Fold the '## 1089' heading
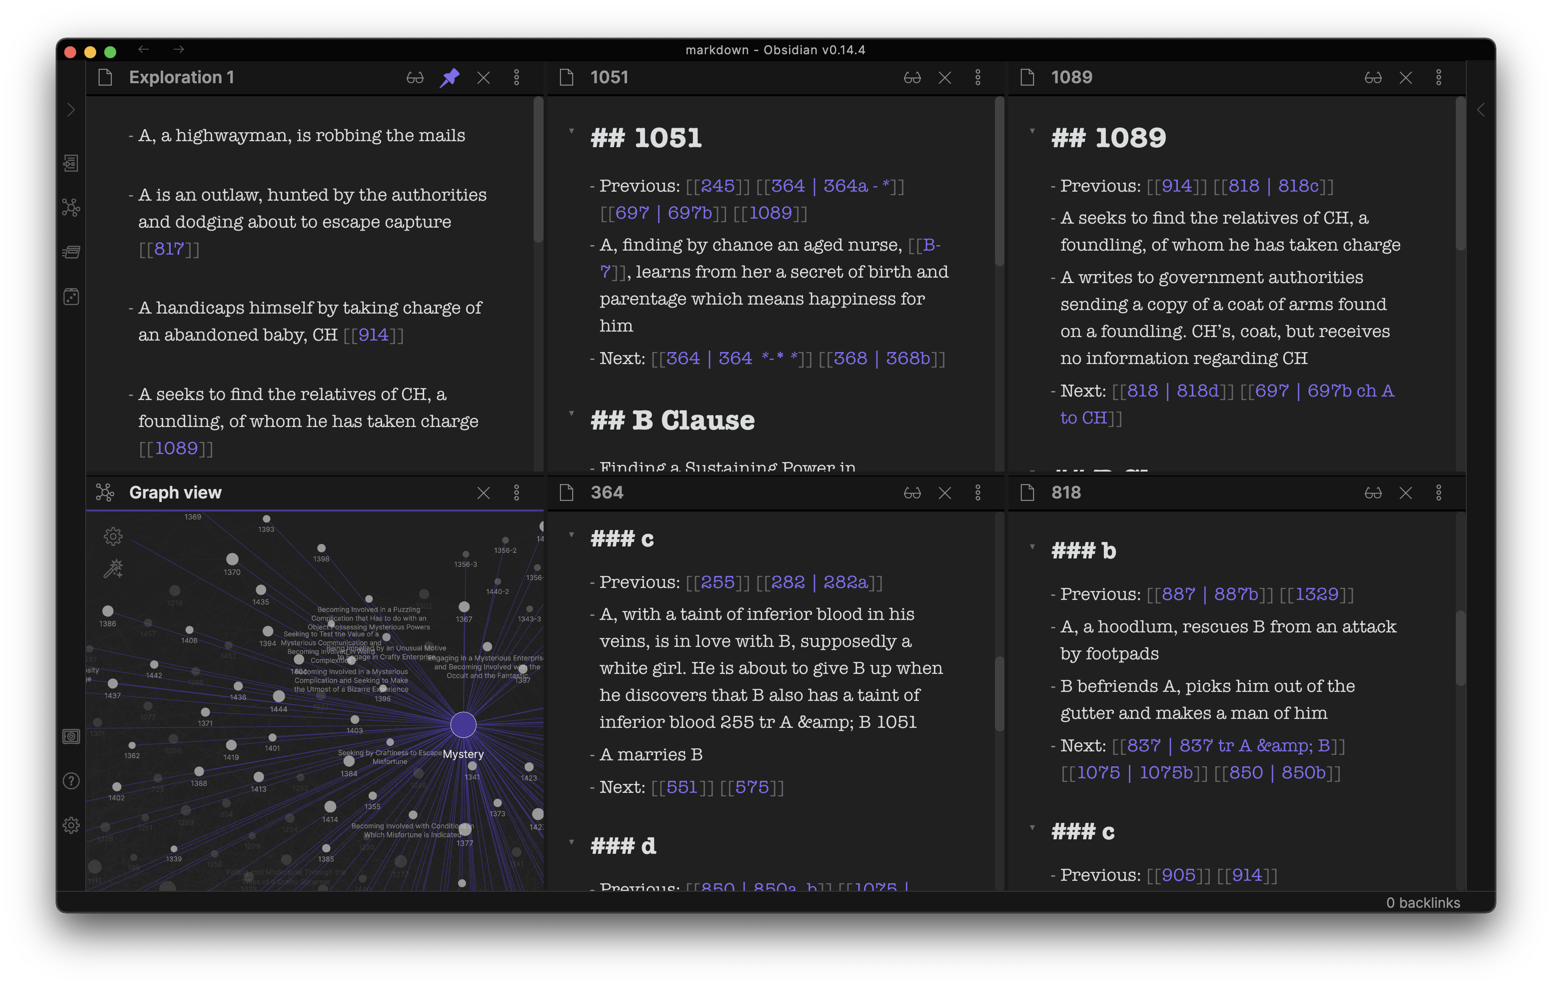Viewport: 1552px width, 987px height. [1033, 131]
